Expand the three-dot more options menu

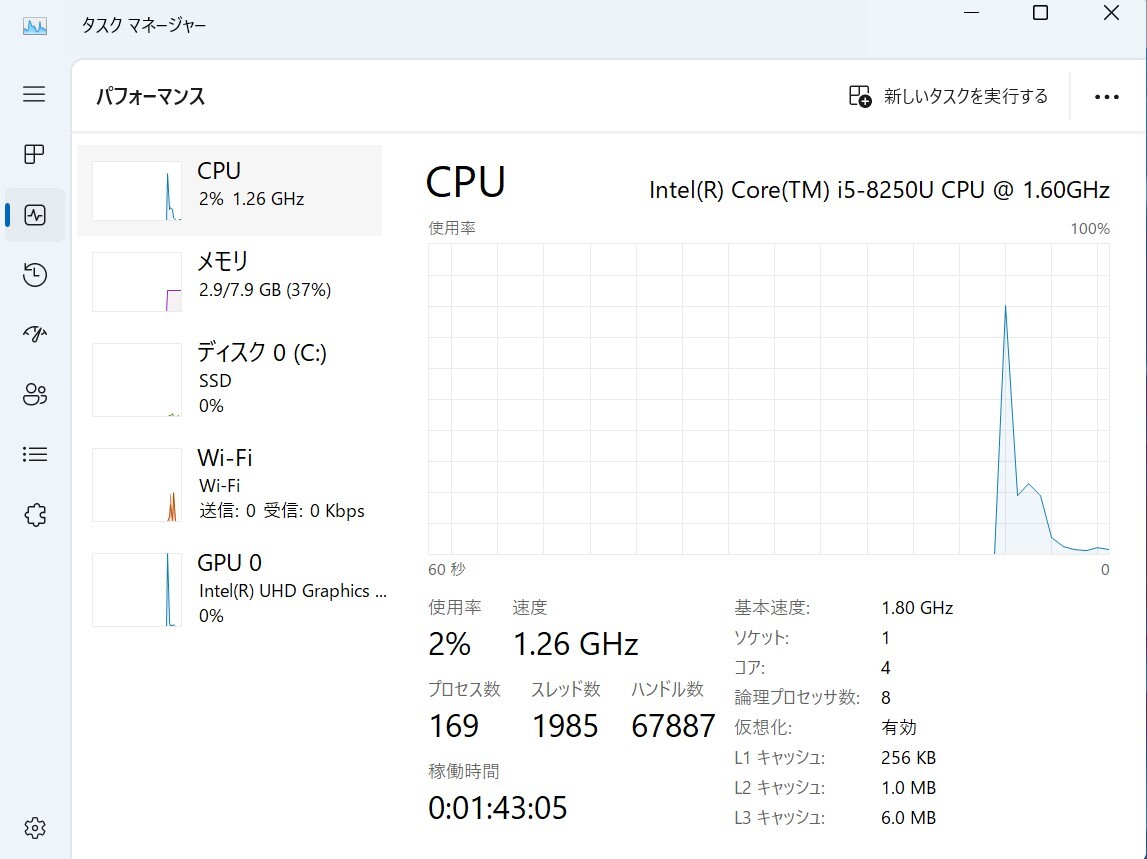click(x=1106, y=97)
